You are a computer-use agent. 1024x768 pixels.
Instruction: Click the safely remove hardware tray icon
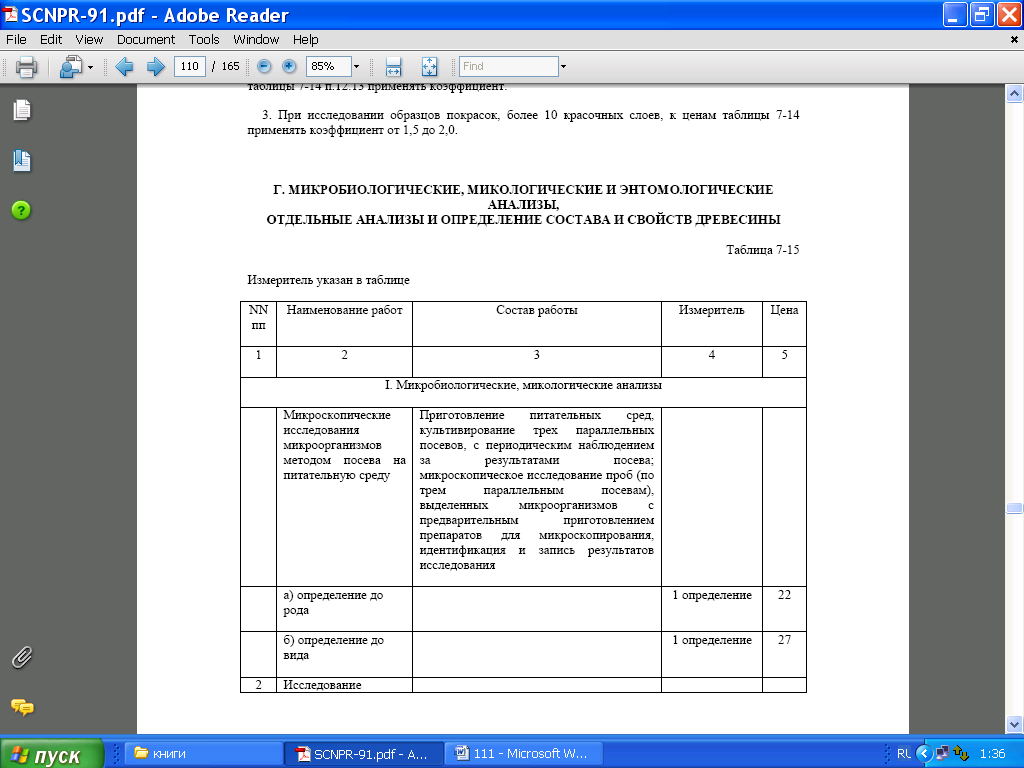[961, 754]
